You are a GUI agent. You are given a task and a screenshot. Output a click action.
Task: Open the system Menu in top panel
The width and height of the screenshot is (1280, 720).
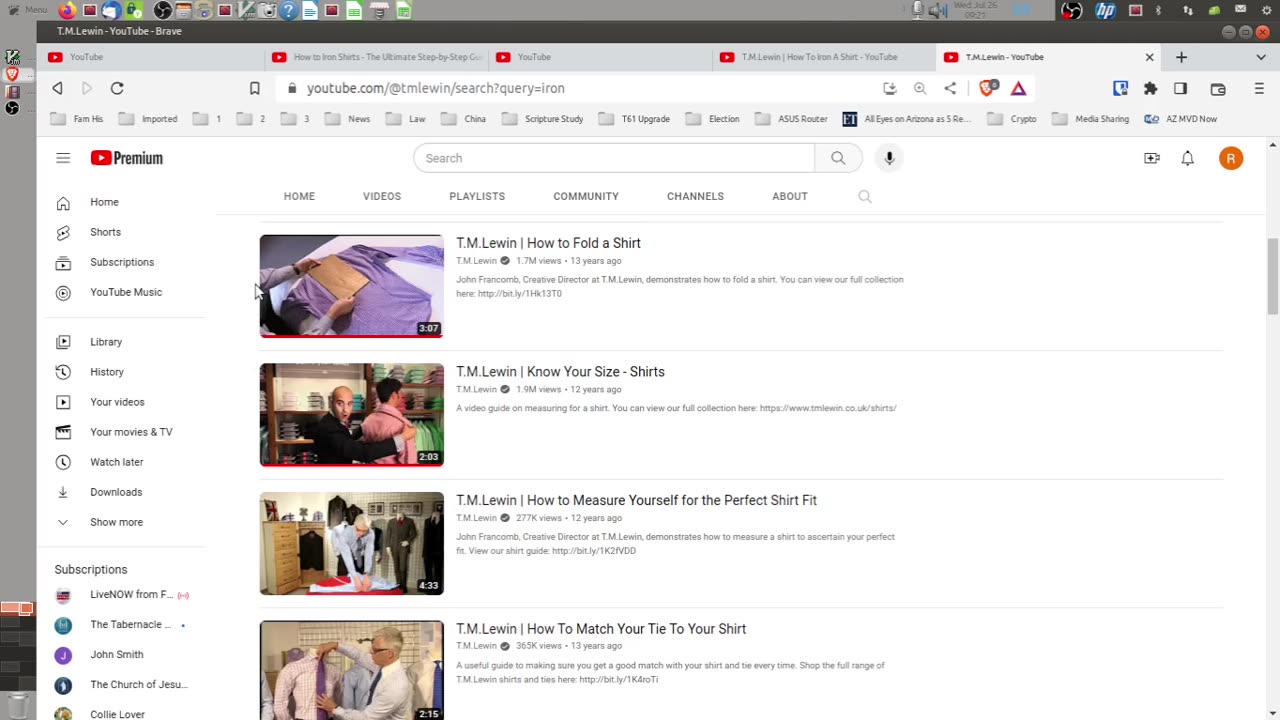coord(29,10)
